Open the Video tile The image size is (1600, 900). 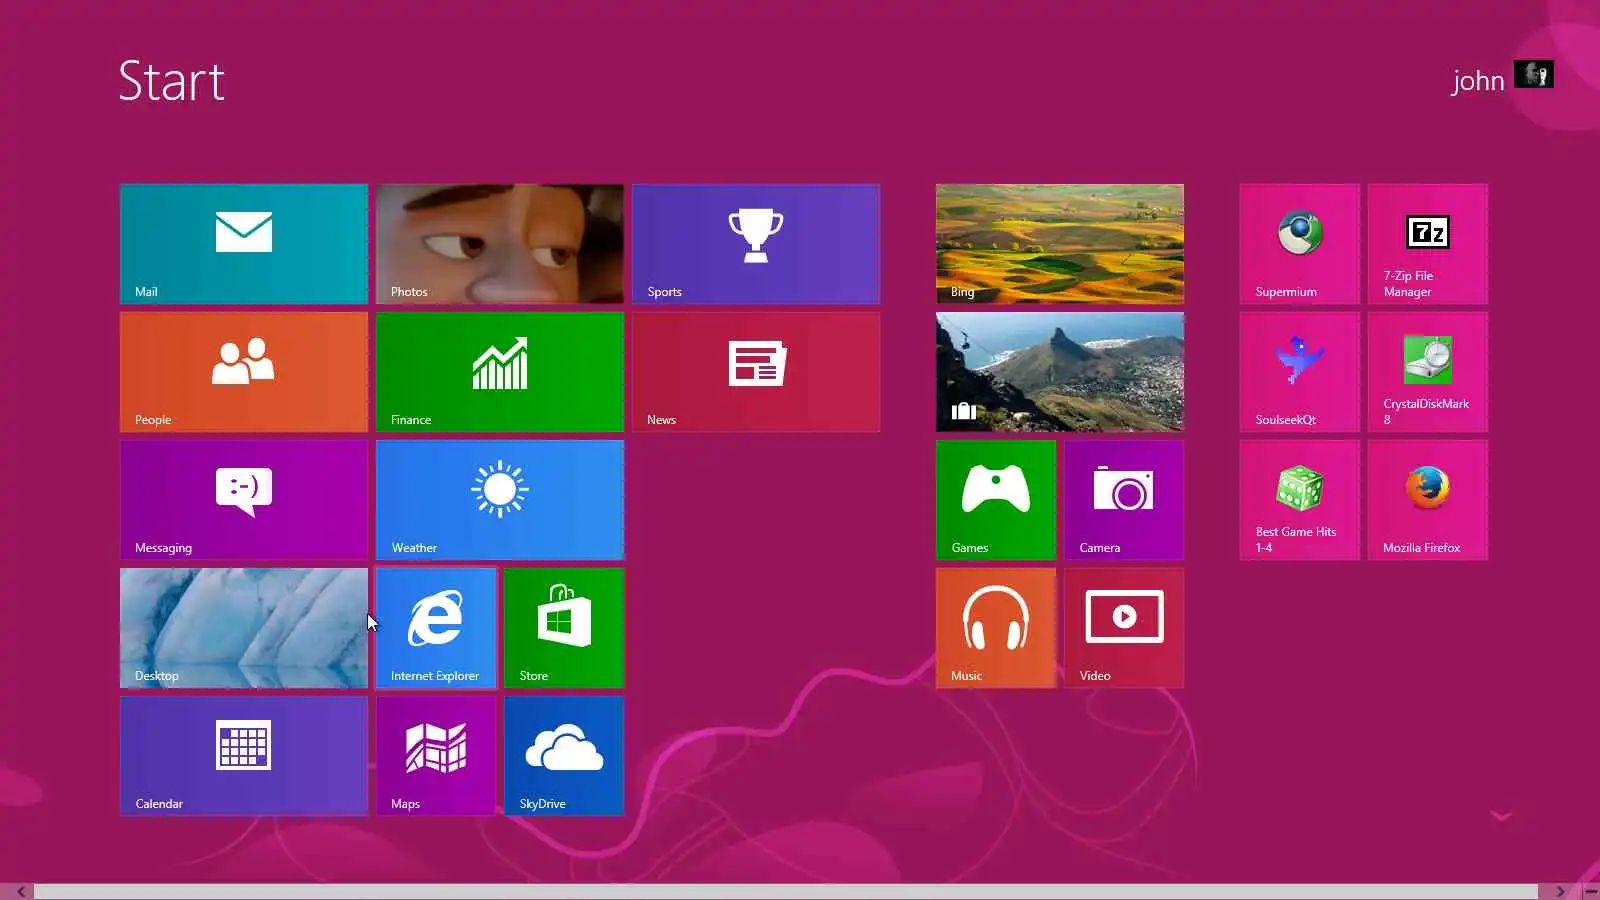pos(1124,628)
